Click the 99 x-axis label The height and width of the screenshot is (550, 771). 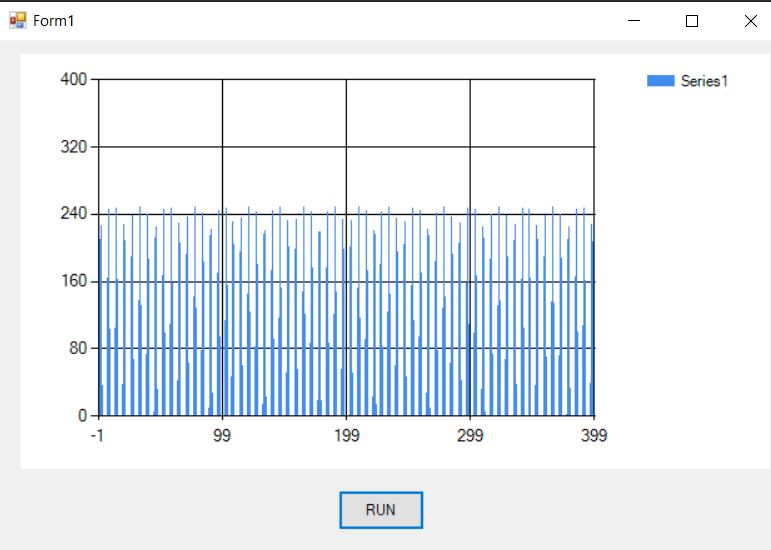222,435
